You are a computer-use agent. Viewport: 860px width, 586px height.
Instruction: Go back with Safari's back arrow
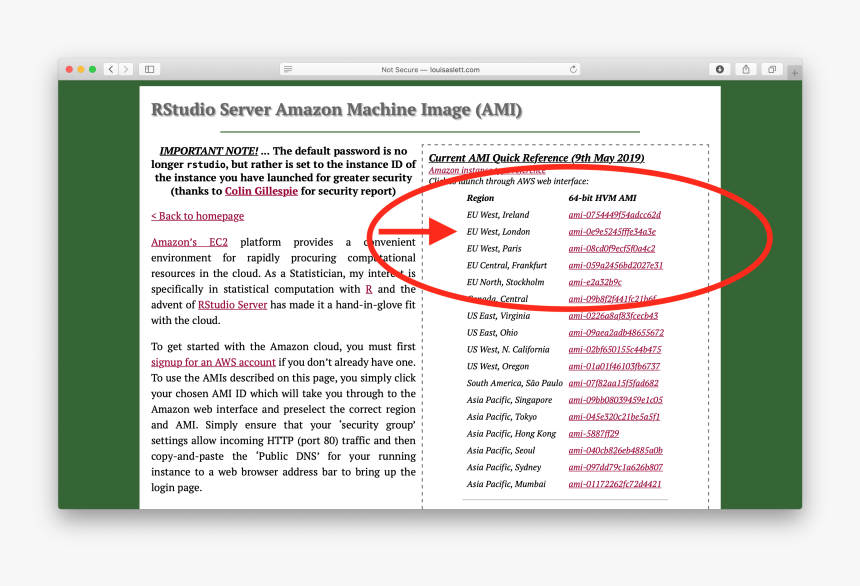(x=111, y=69)
